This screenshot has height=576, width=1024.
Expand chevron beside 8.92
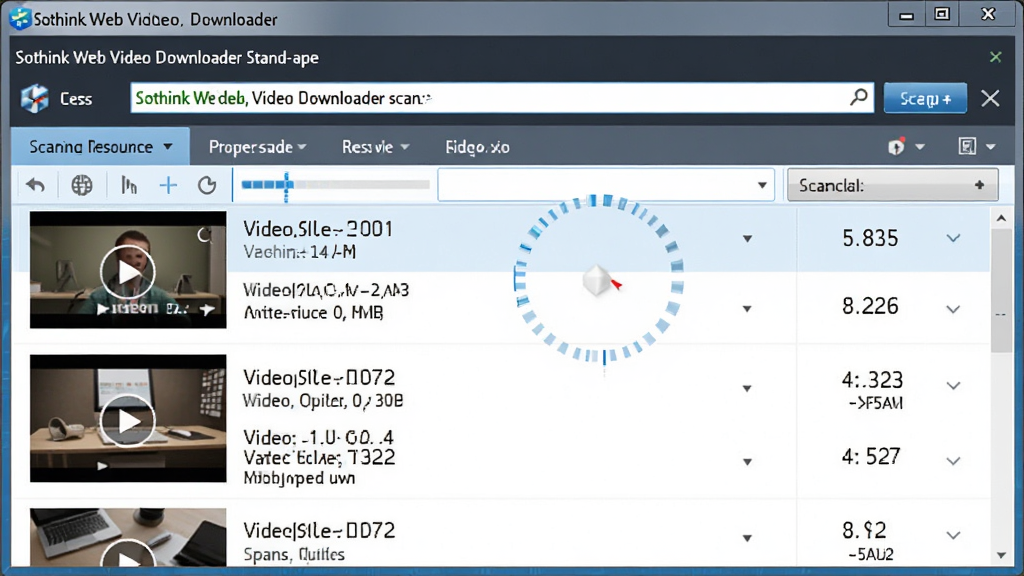pos(953,536)
